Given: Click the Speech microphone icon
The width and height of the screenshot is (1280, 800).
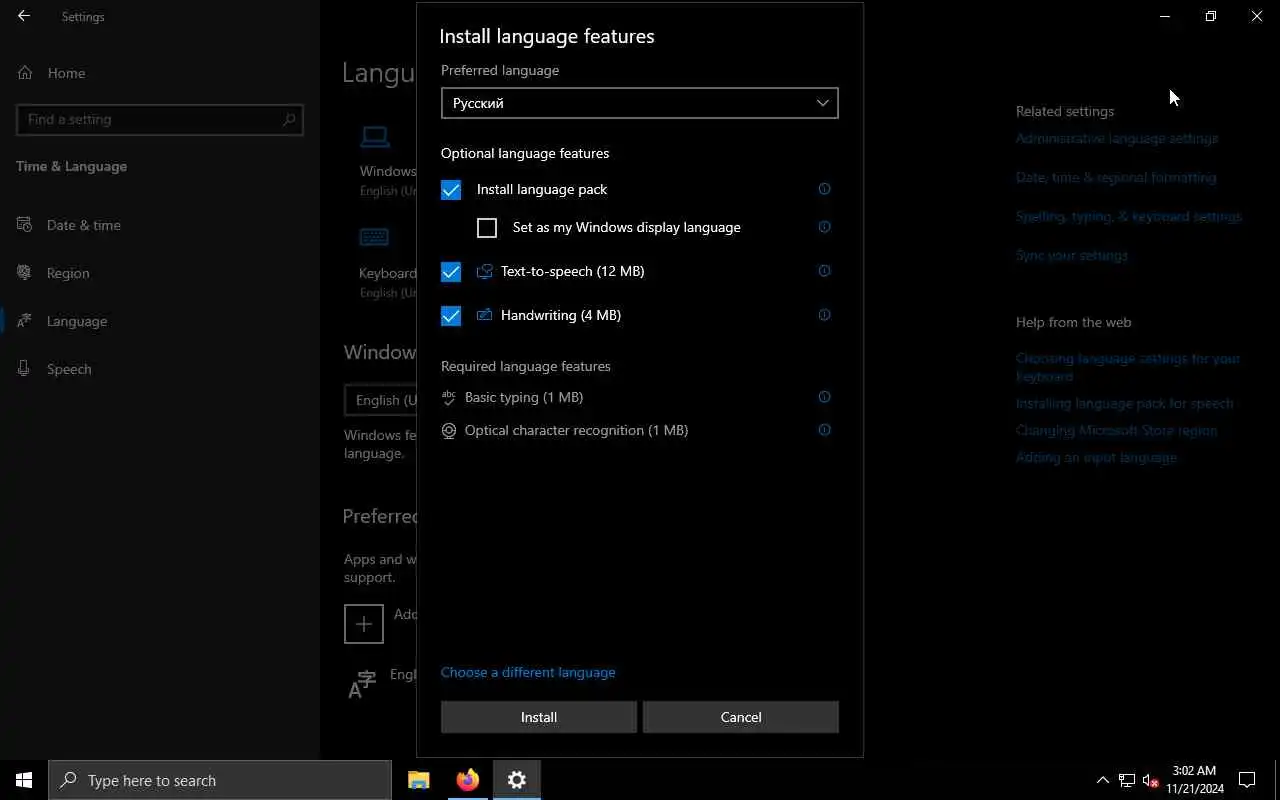Looking at the screenshot, I should (25, 369).
